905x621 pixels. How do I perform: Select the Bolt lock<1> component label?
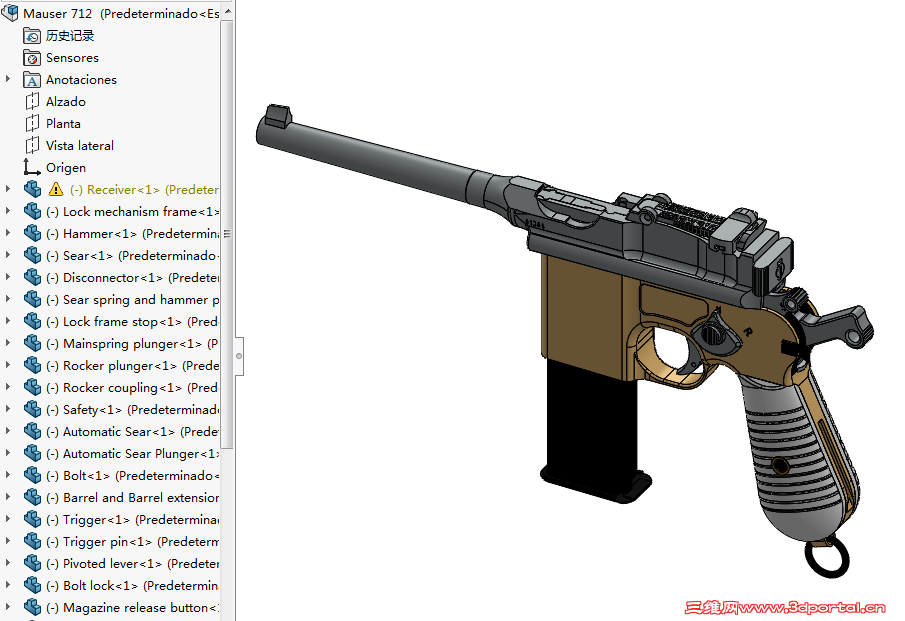tap(132, 586)
